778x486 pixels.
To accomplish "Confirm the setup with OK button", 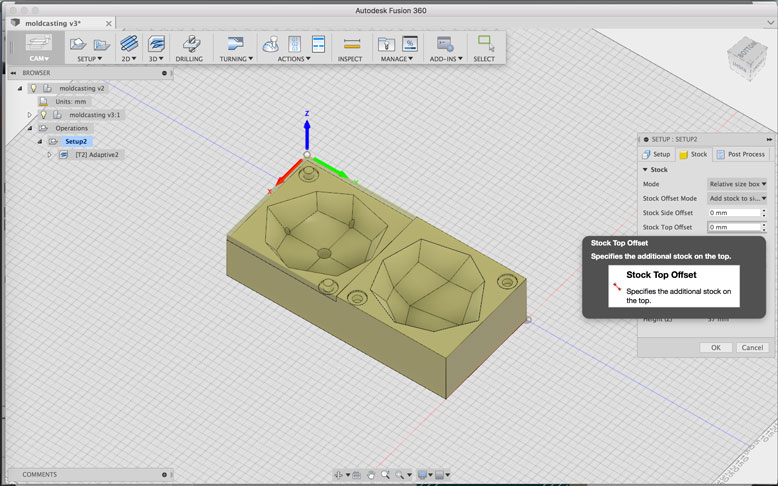I will (715, 347).
